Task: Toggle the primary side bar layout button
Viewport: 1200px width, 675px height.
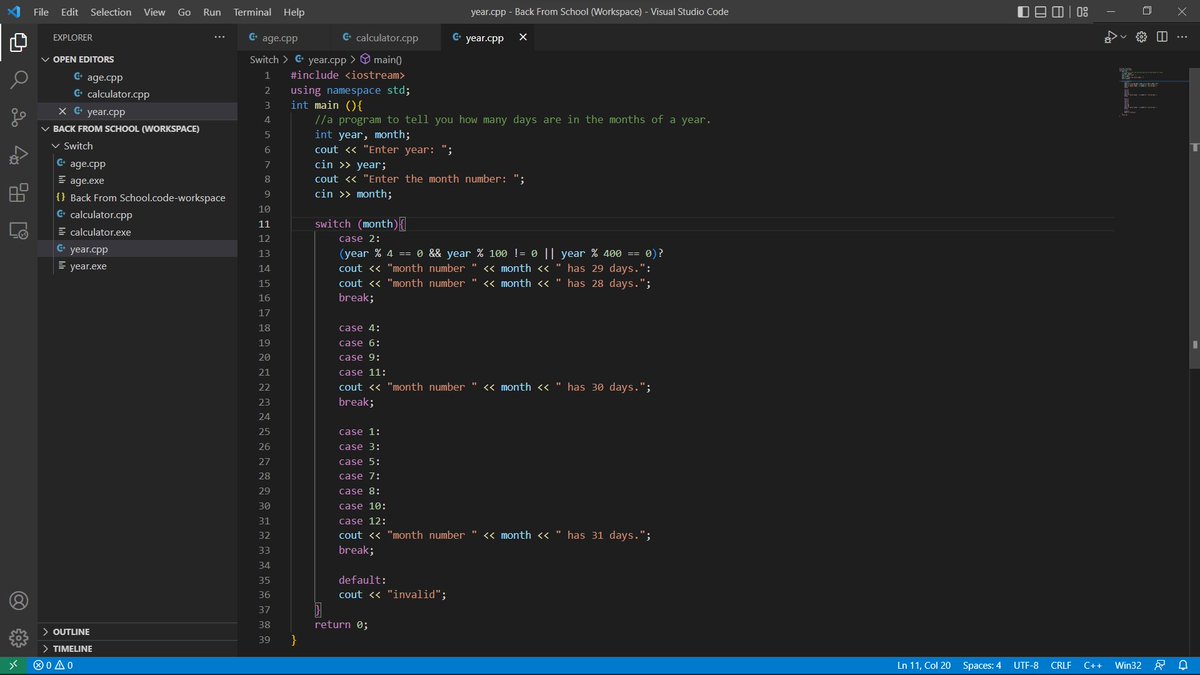Action: 1023,12
